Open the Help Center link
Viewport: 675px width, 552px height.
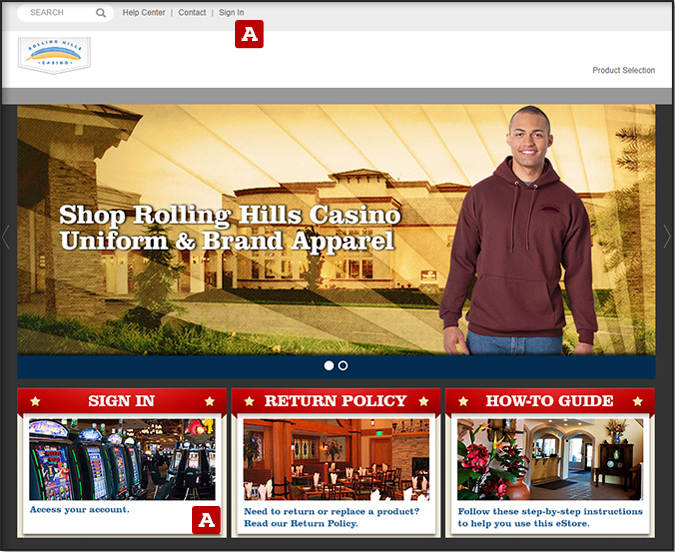coord(144,13)
